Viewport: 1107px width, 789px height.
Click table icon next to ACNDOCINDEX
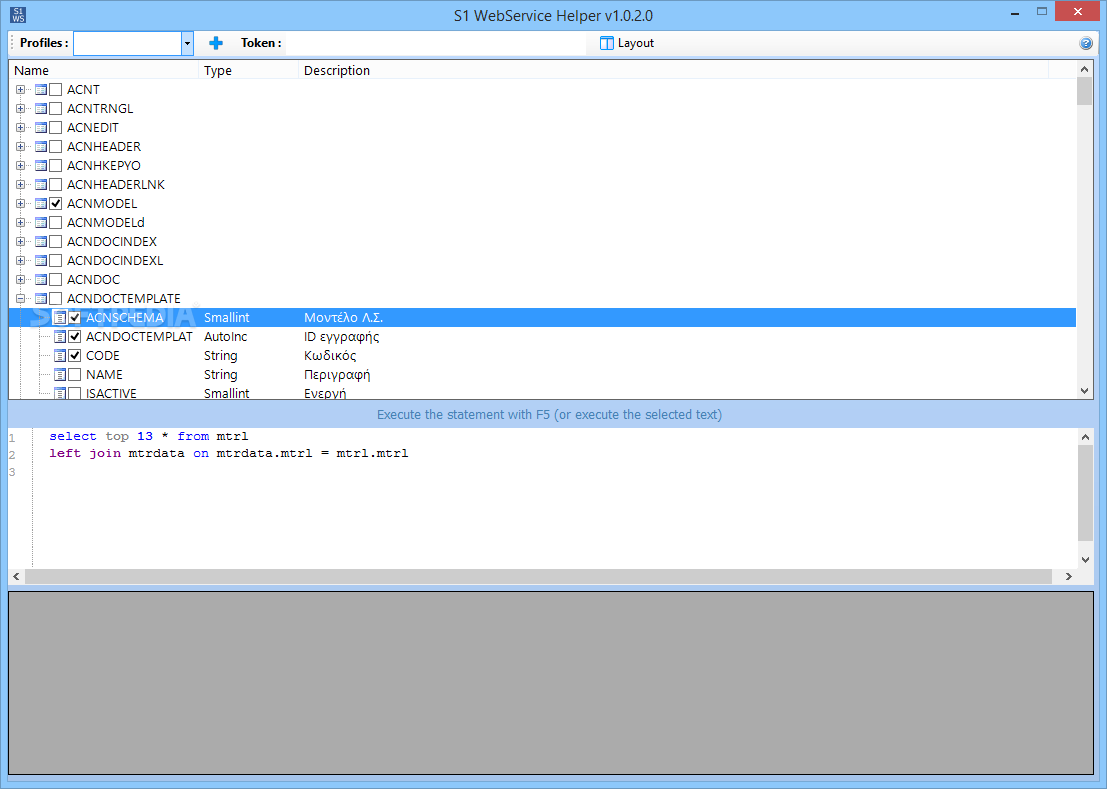(41, 242)
